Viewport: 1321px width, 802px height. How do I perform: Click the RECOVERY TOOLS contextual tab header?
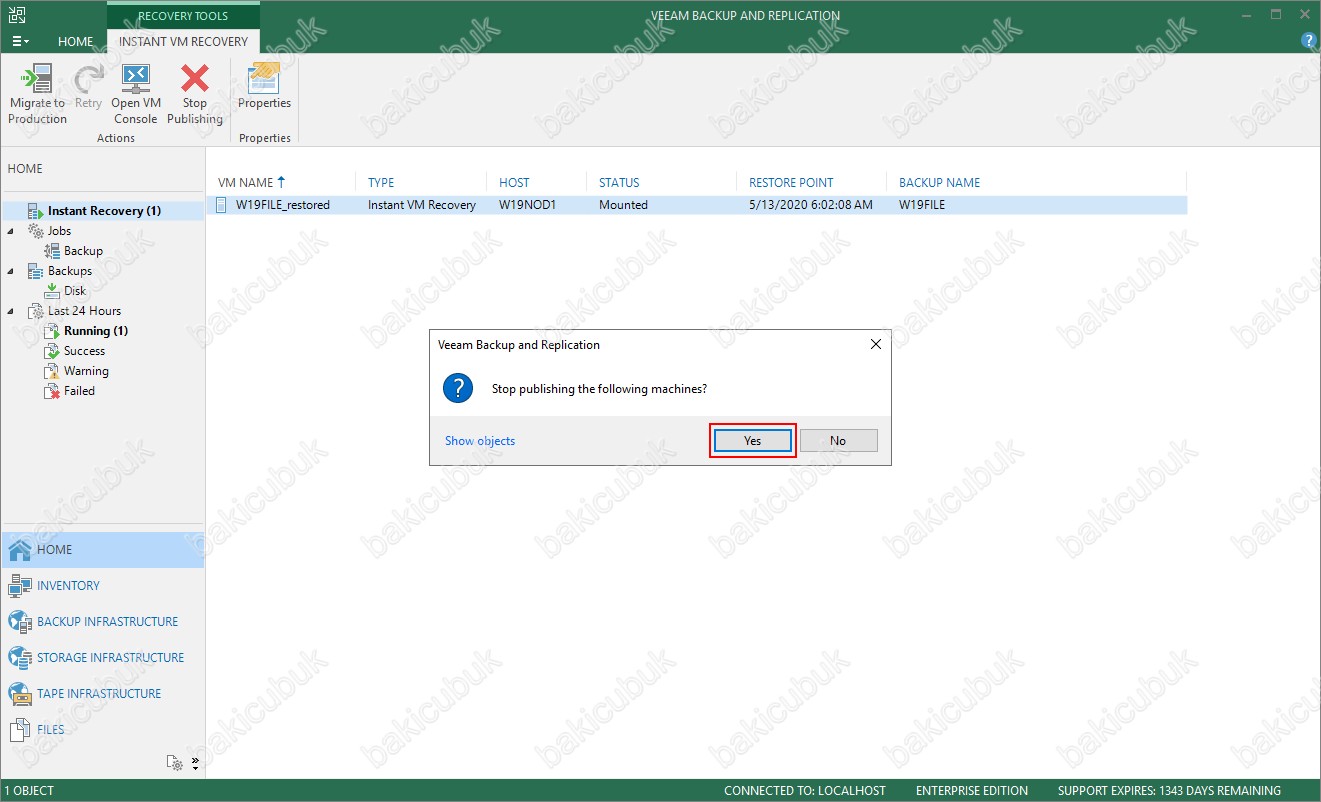click(183, 16)
